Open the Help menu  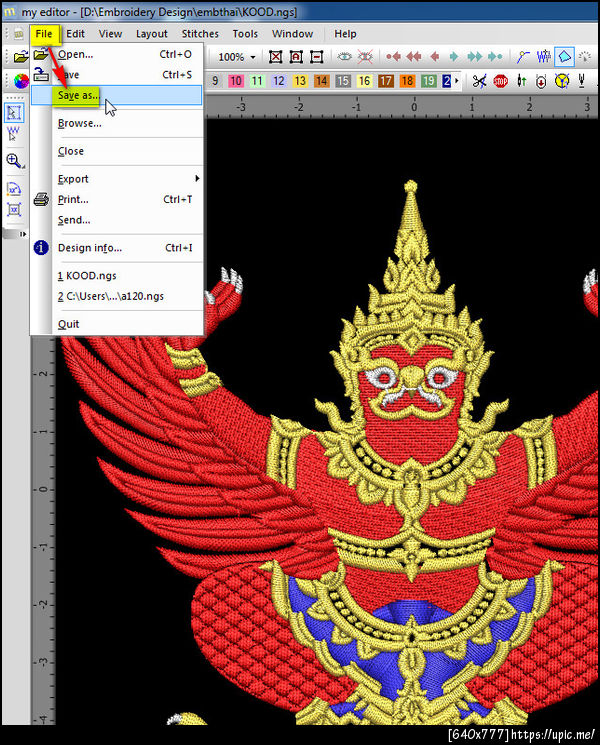345,34
